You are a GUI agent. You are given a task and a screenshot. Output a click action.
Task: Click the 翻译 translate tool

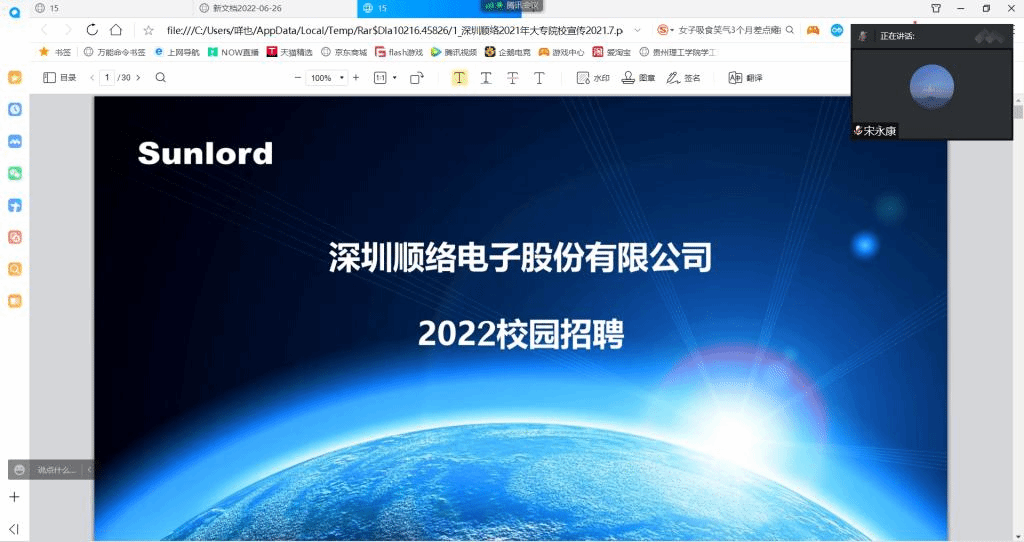pyautogui.click(x=745, y=78)
